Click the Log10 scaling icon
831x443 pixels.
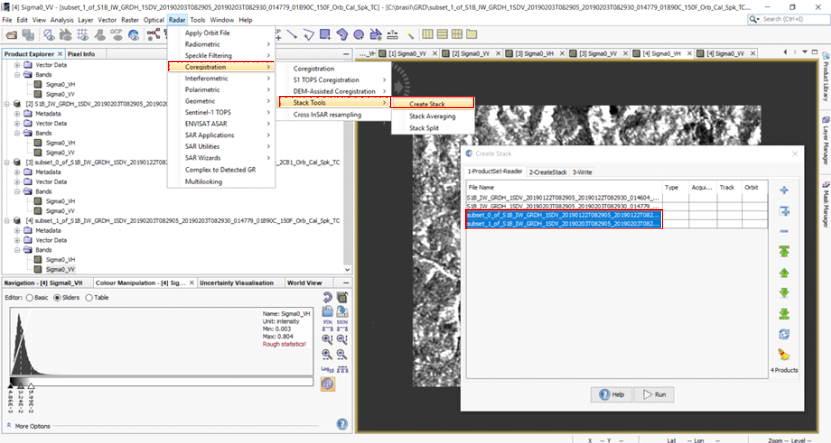click(x=328, y=370)
